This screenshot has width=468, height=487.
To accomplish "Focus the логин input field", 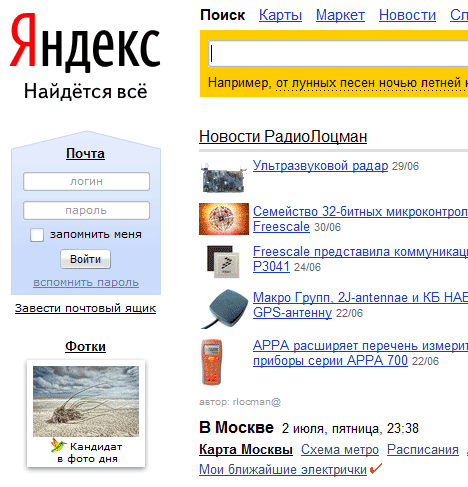I will (86, 181).
